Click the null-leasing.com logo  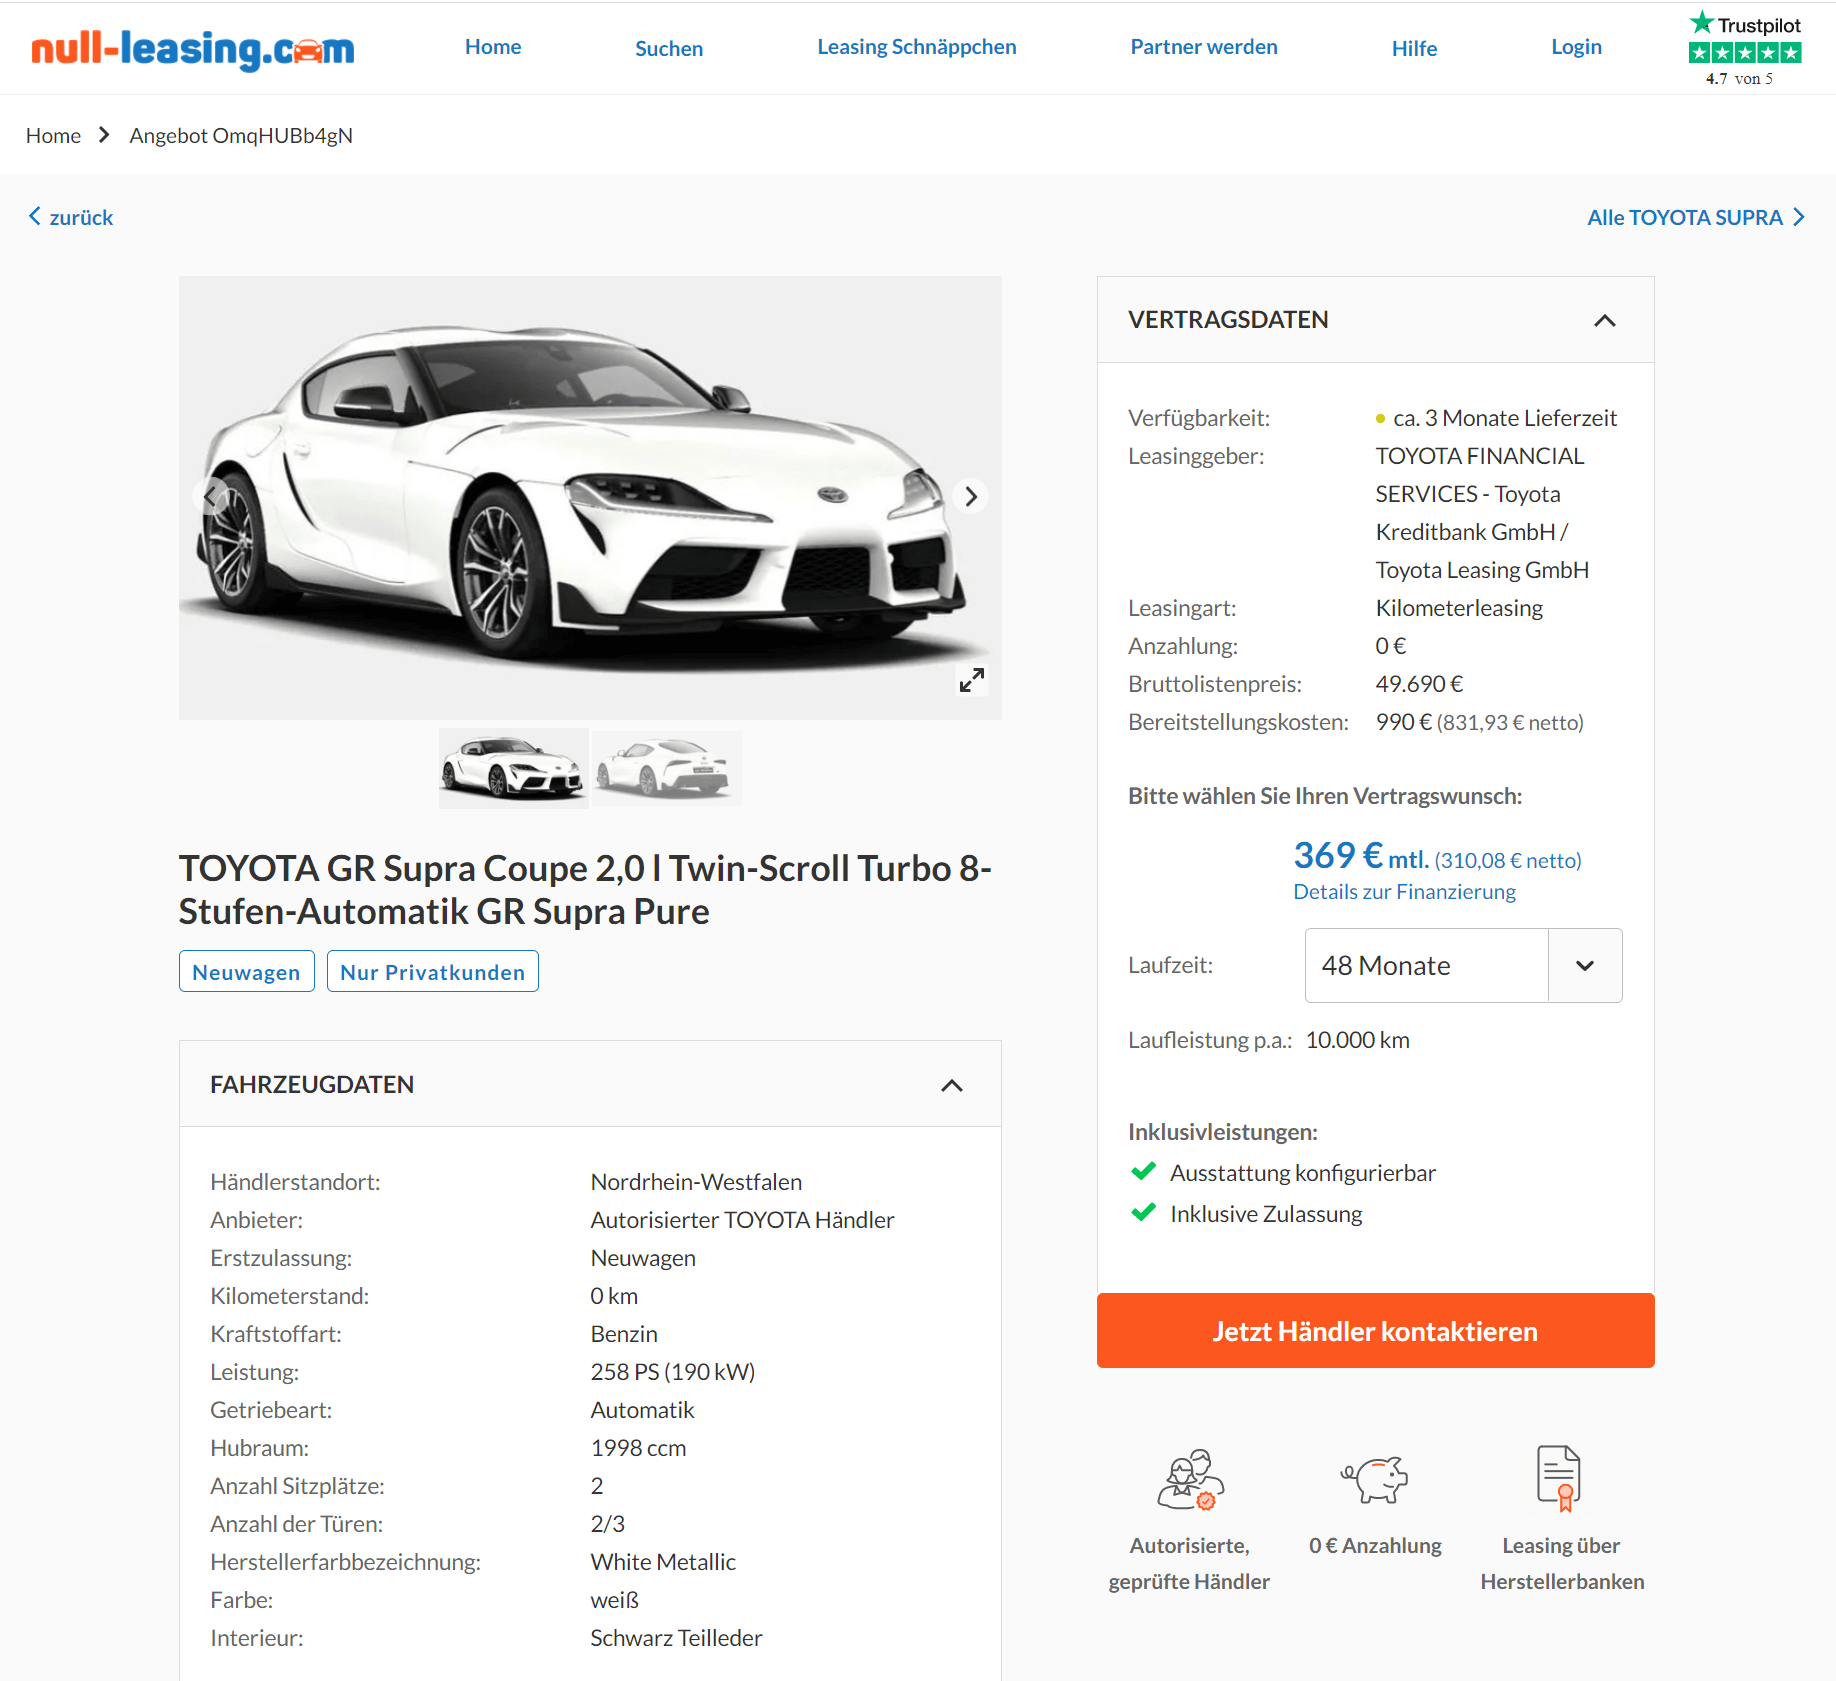[x=193, y=48]
